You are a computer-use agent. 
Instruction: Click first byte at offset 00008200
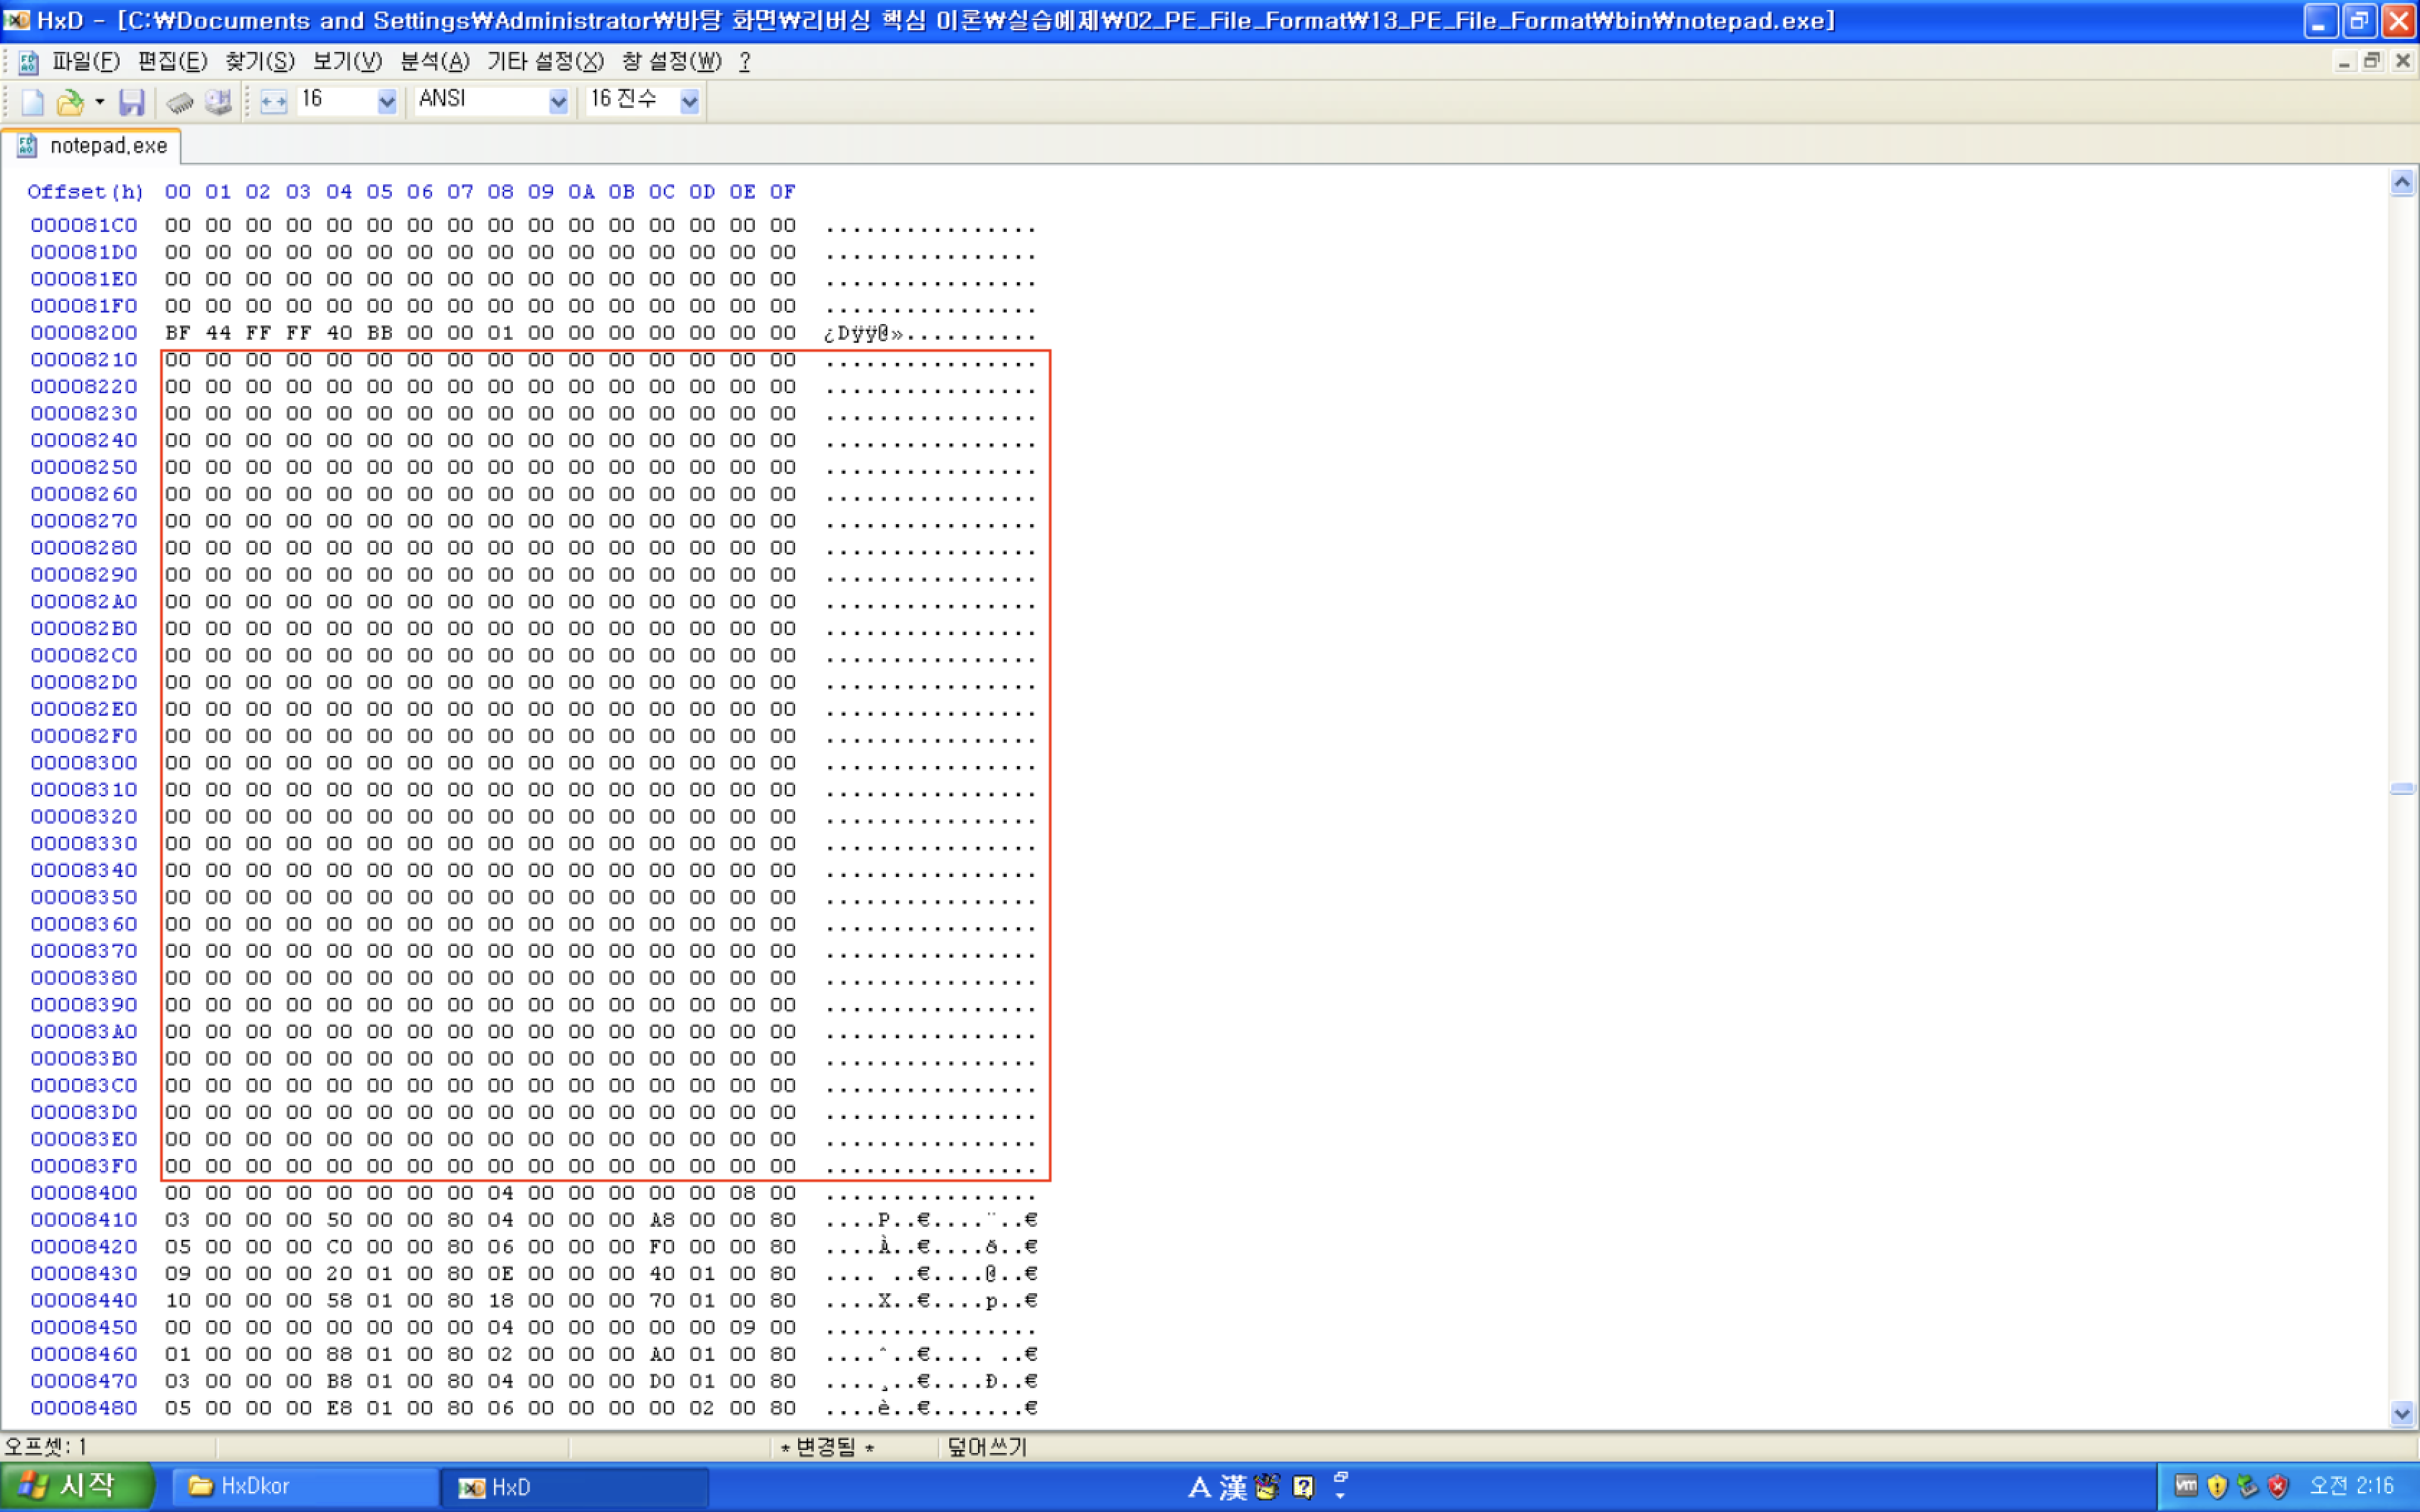[x=178, y=333]
